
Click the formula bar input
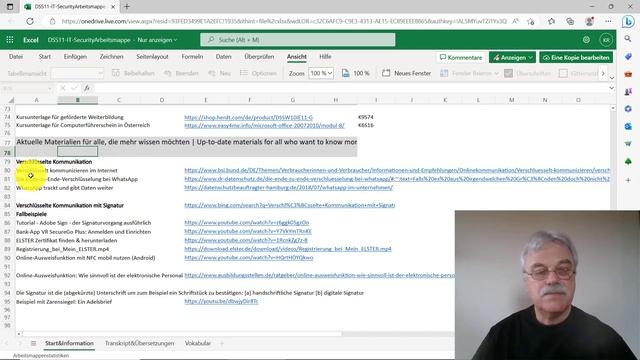click(350, 88)
